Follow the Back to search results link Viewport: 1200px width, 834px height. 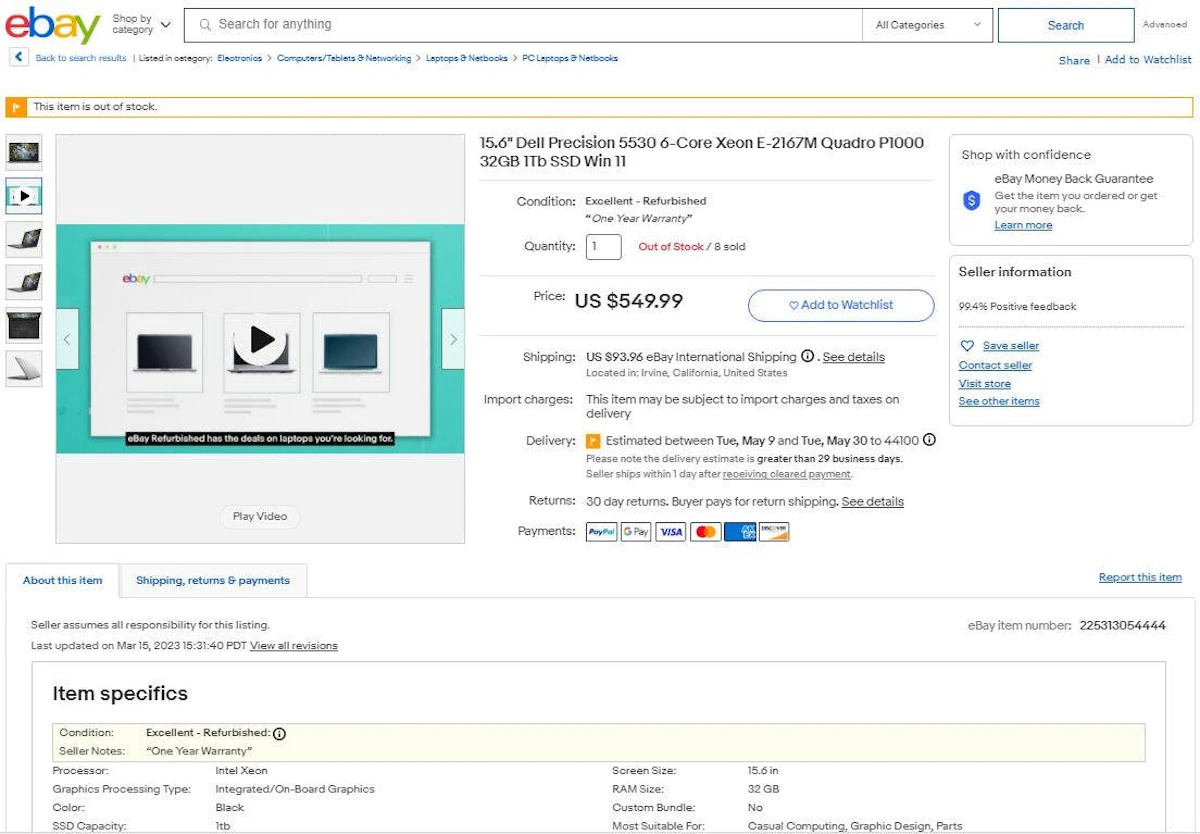point(81,58)
